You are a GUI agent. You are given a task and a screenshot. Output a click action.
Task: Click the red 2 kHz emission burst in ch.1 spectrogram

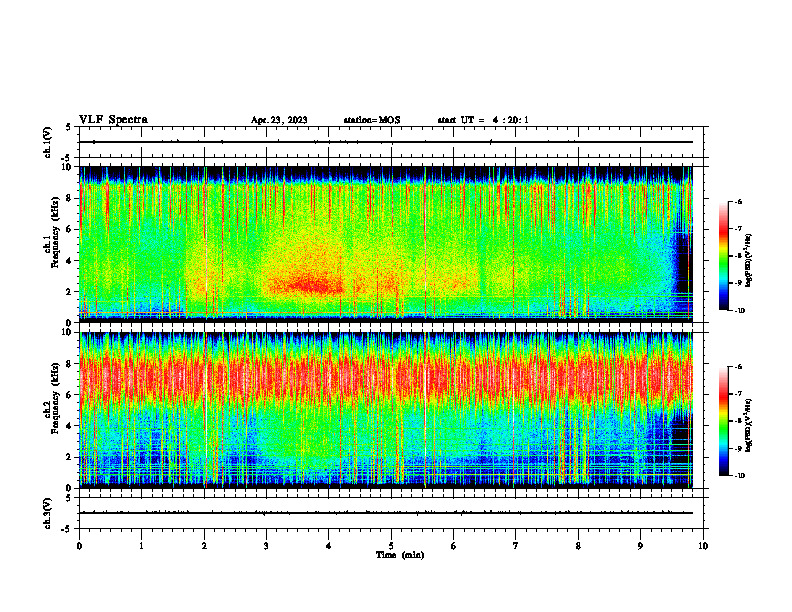306,285
